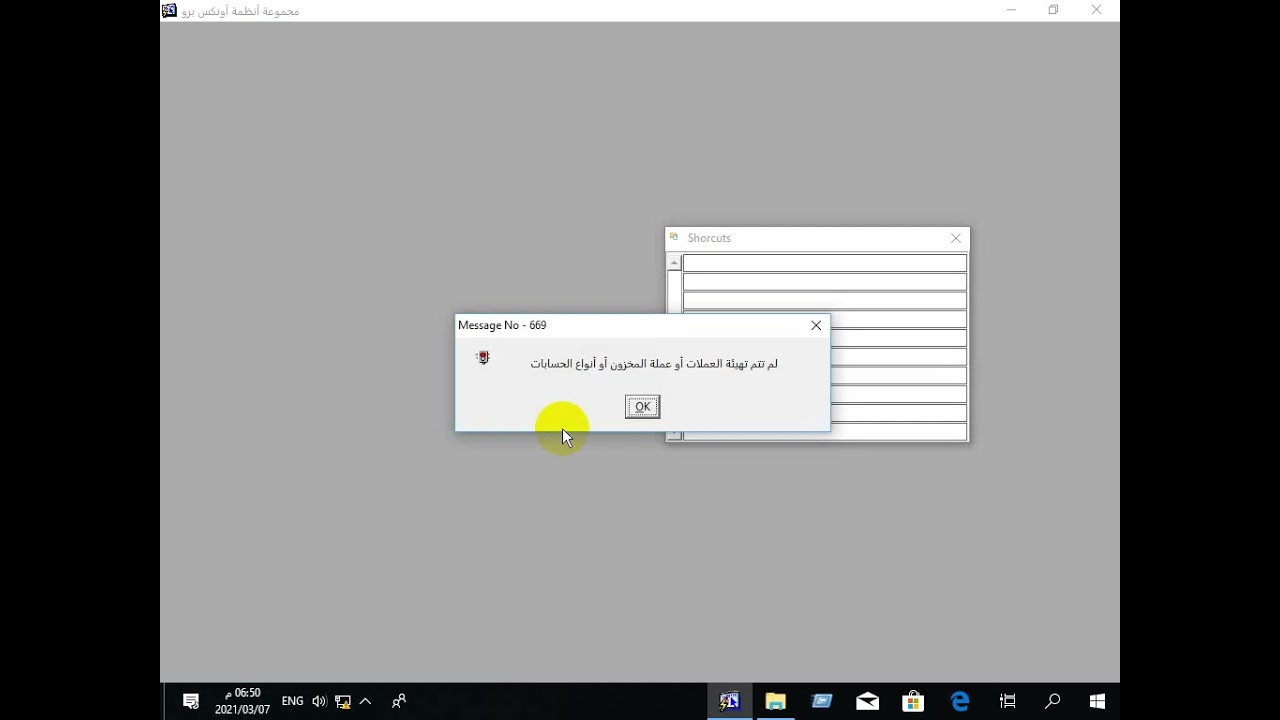Open the Windows Start menu
Viewport: 1280px width, 720px height.
coord(1097,701)
